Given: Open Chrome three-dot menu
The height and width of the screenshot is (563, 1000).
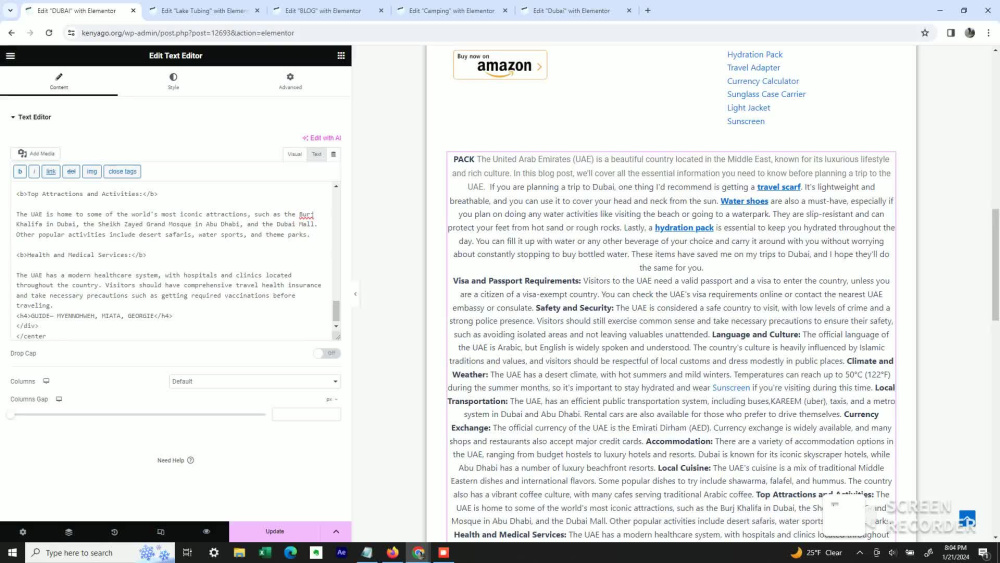Looking at the screenshot, I should (x=989, y=33).
